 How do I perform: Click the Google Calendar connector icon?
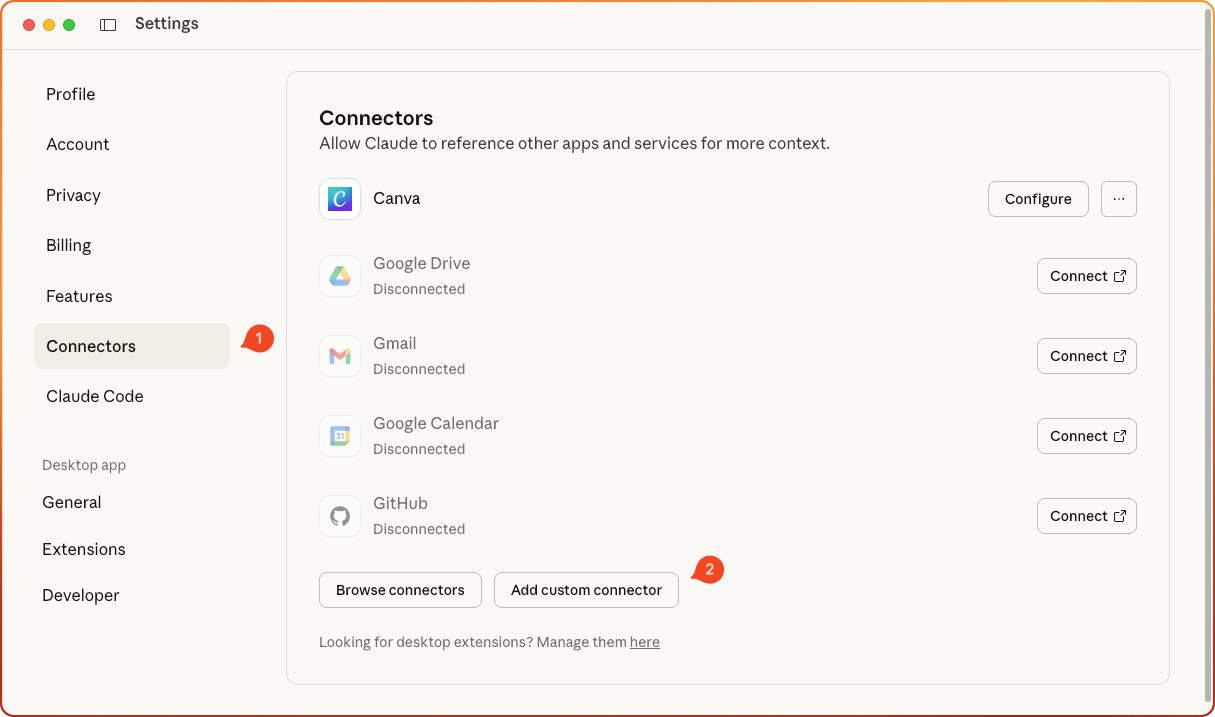point(340,436)
